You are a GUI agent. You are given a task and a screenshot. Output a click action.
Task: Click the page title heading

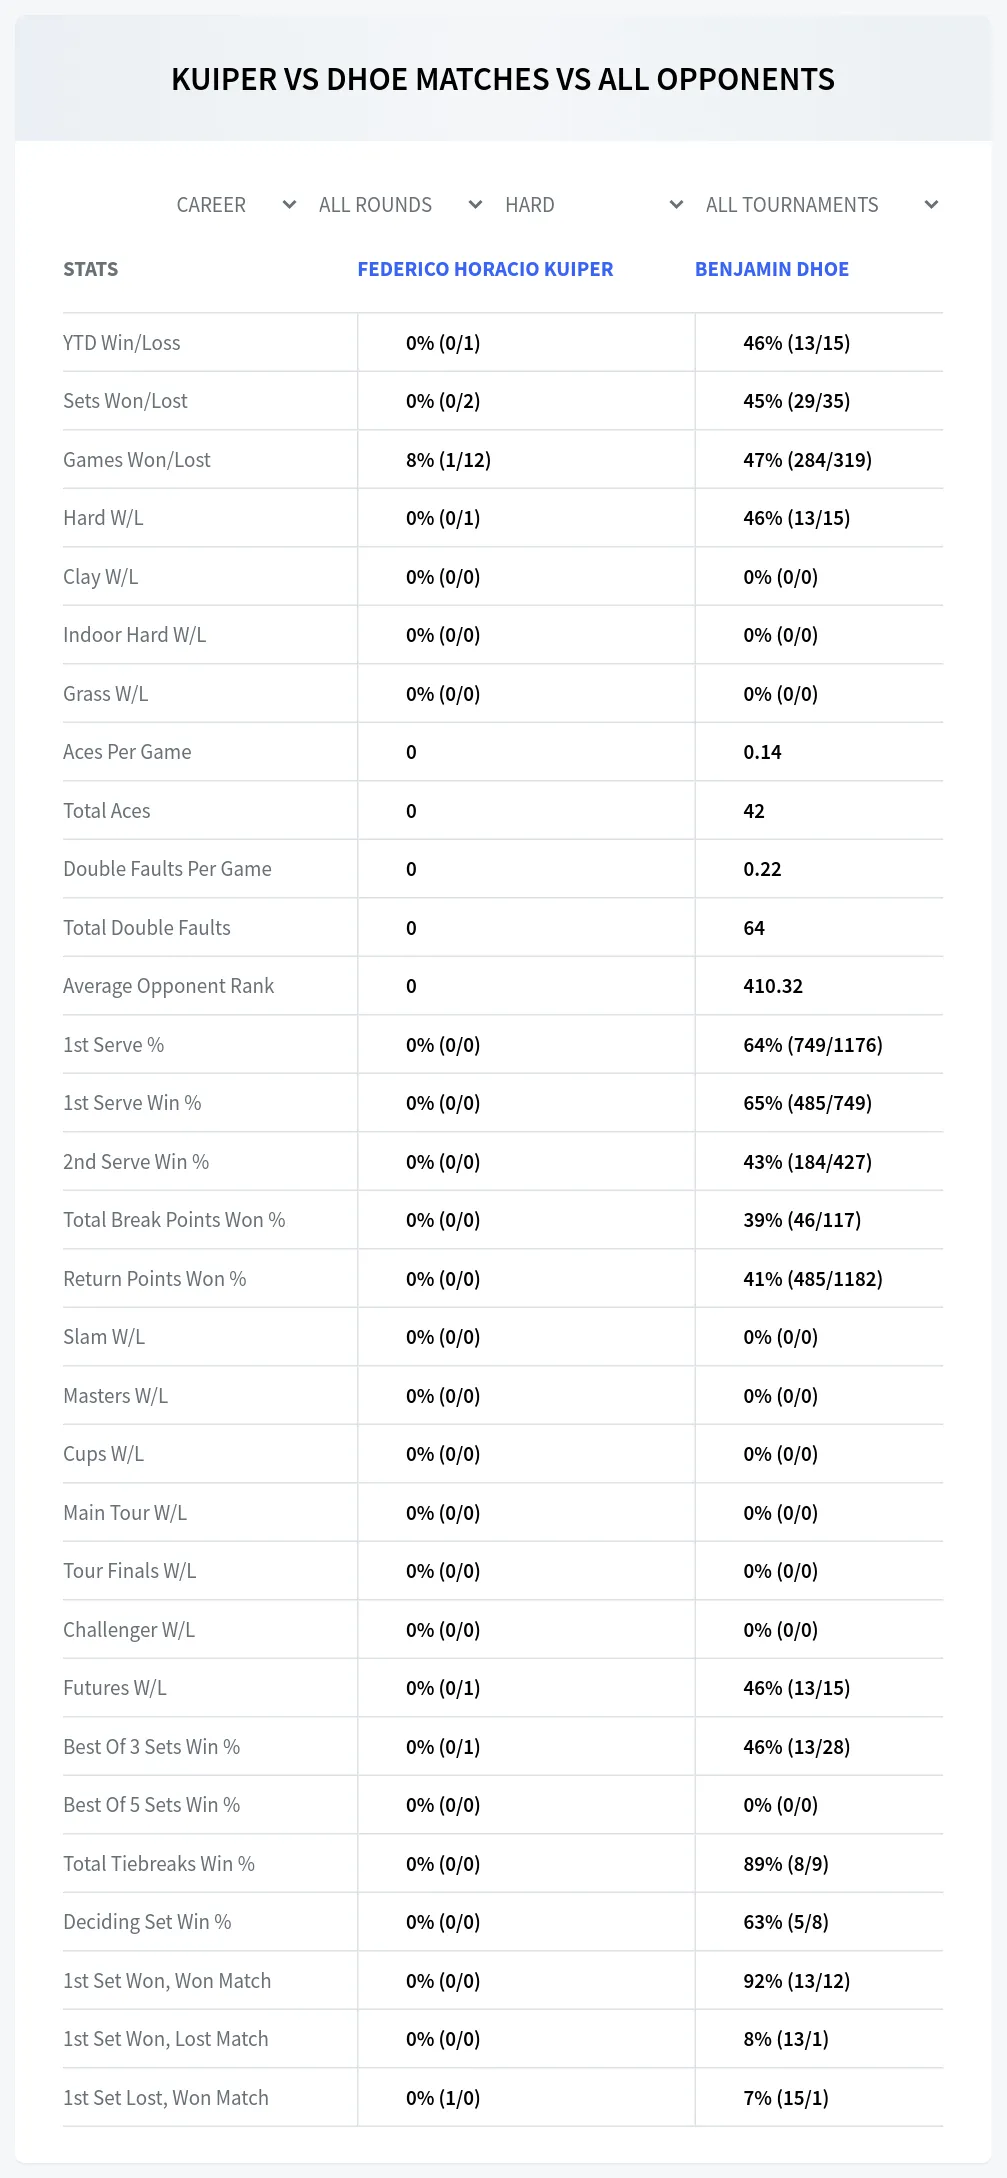tap(503, 79)
